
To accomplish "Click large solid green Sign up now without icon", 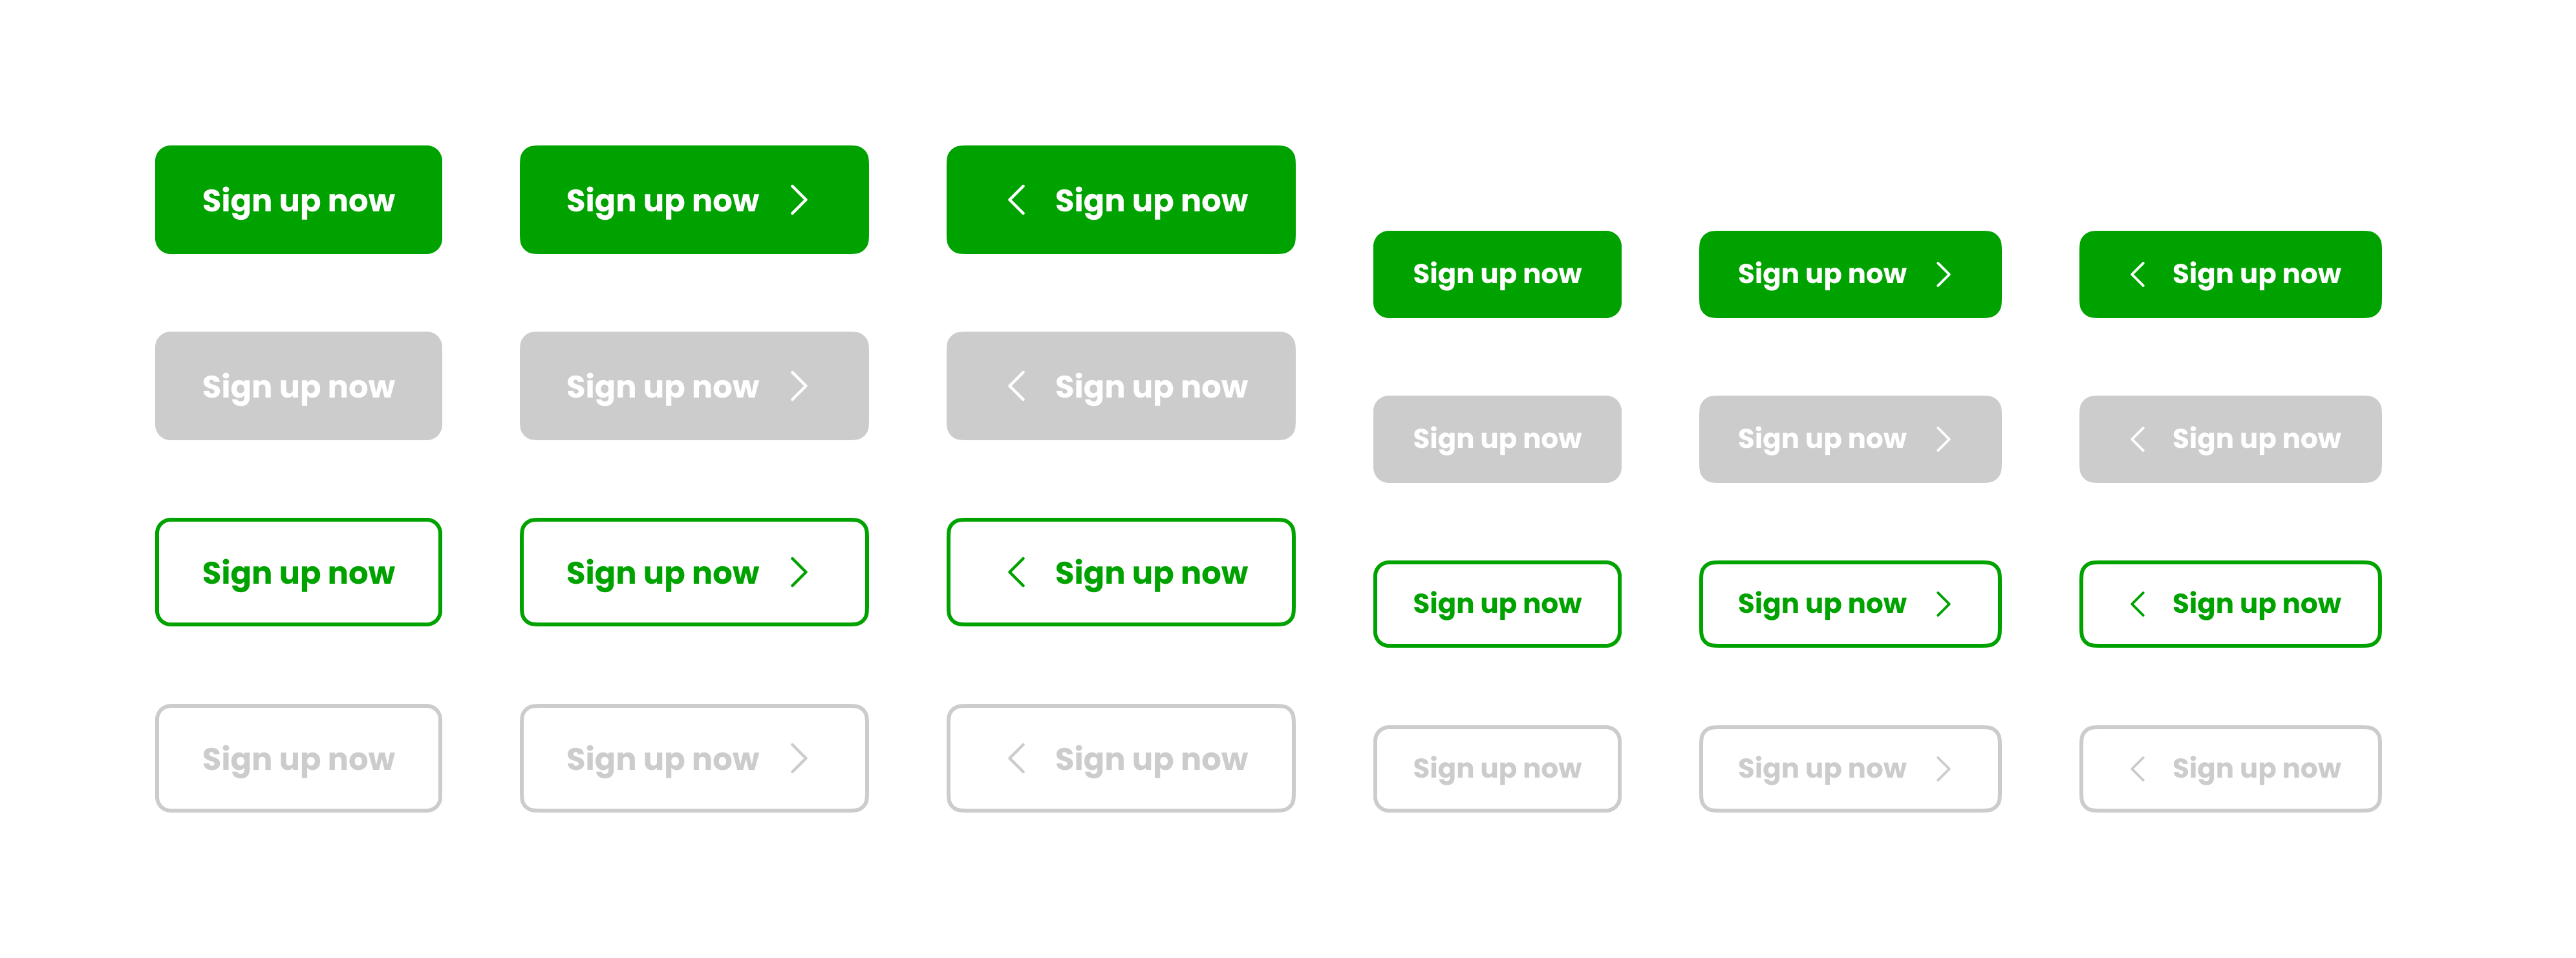I will tap(298, 200).
